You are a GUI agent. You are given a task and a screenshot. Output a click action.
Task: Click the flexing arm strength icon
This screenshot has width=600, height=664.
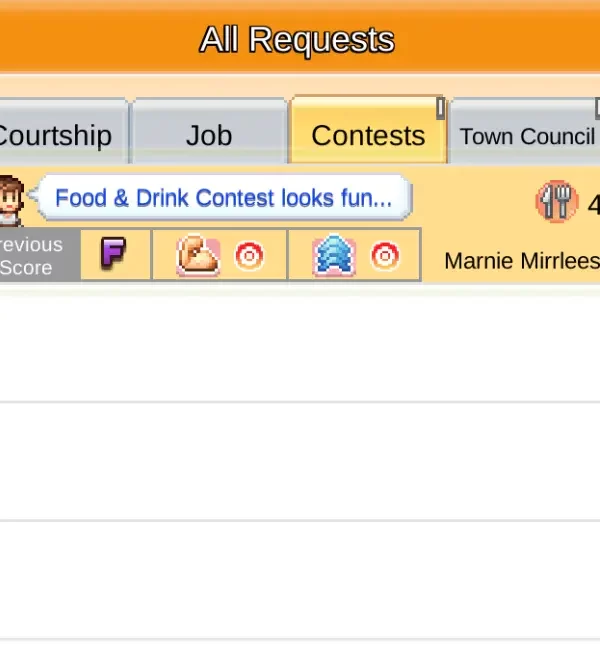pyautogui.click(x=198, y=257)
